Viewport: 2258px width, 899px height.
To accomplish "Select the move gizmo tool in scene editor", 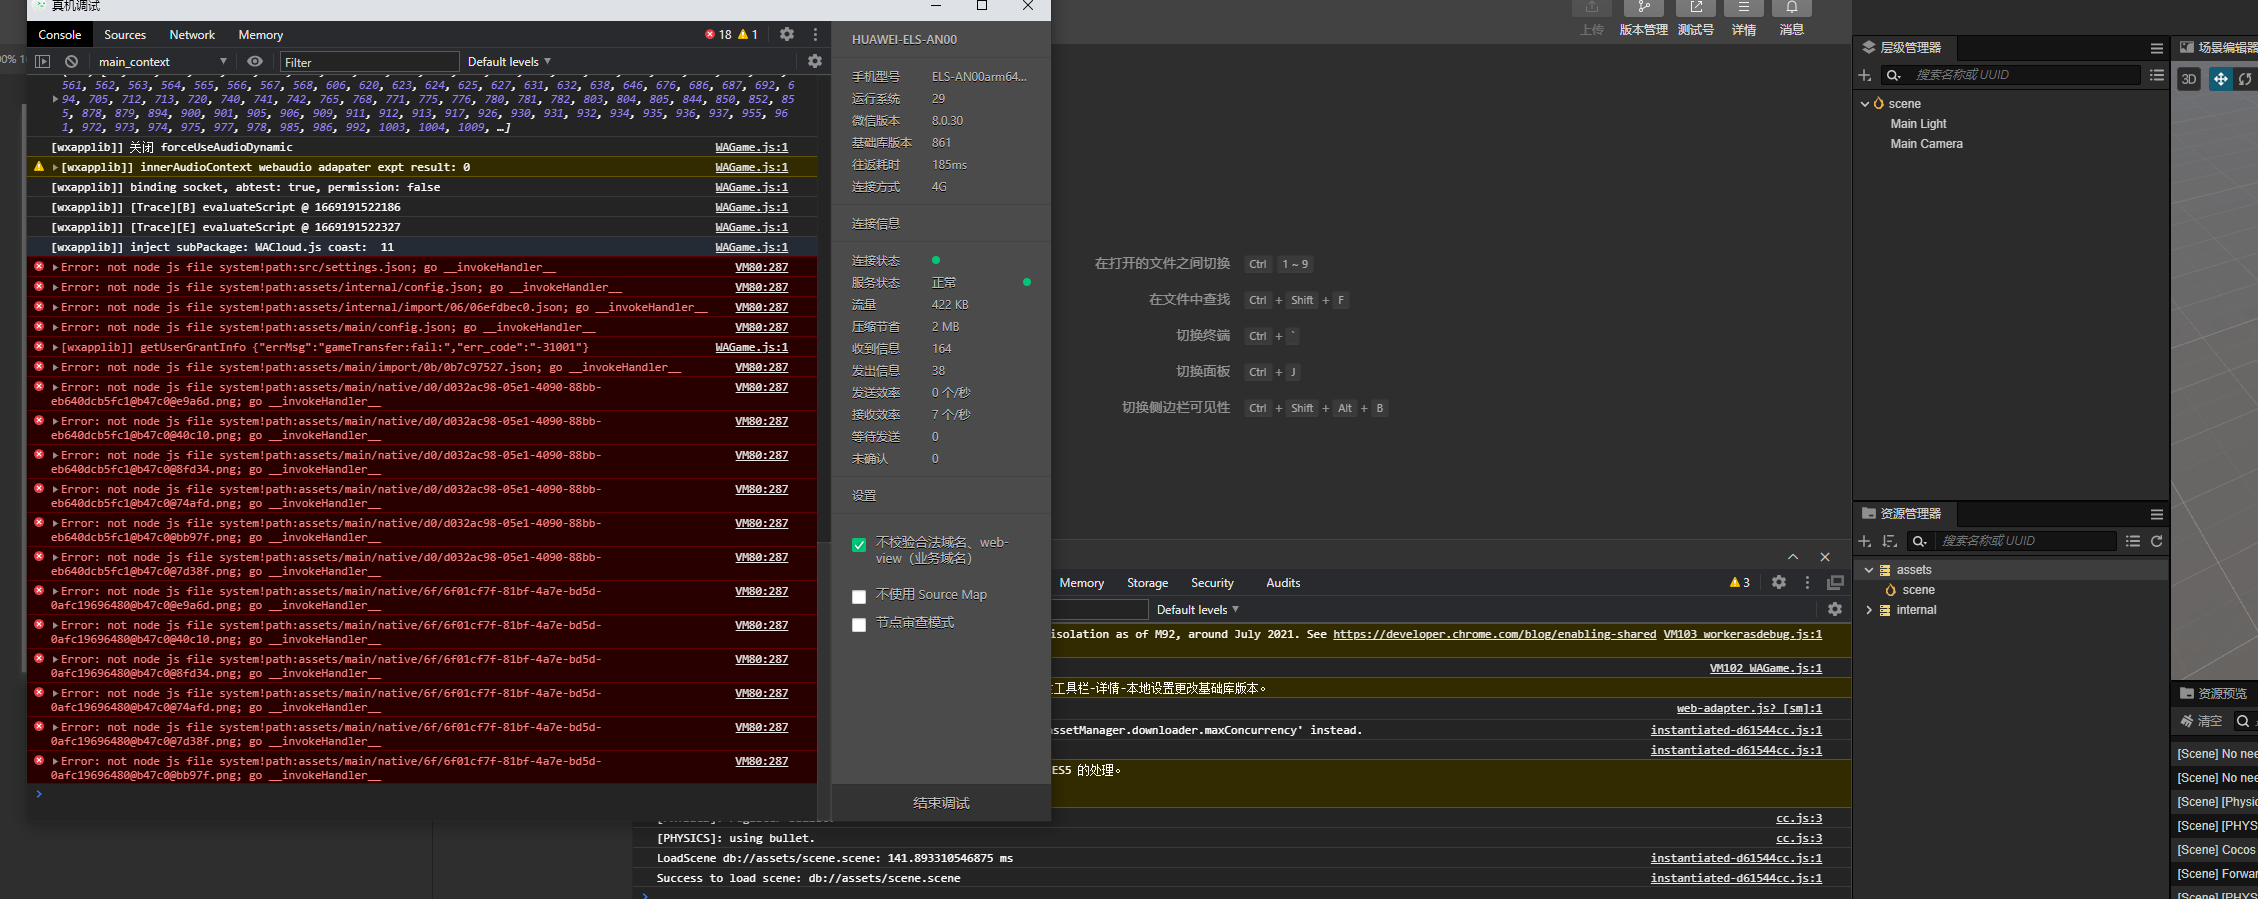I will (2220, 79).
